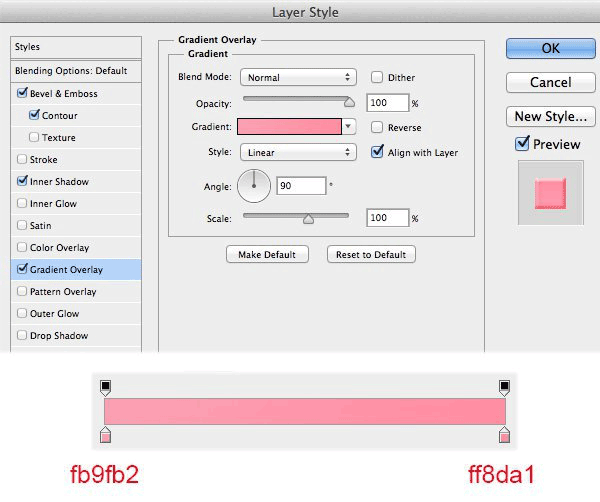Uncheck Align with Layer
The image size is (600, 502).
coord(377,152)
